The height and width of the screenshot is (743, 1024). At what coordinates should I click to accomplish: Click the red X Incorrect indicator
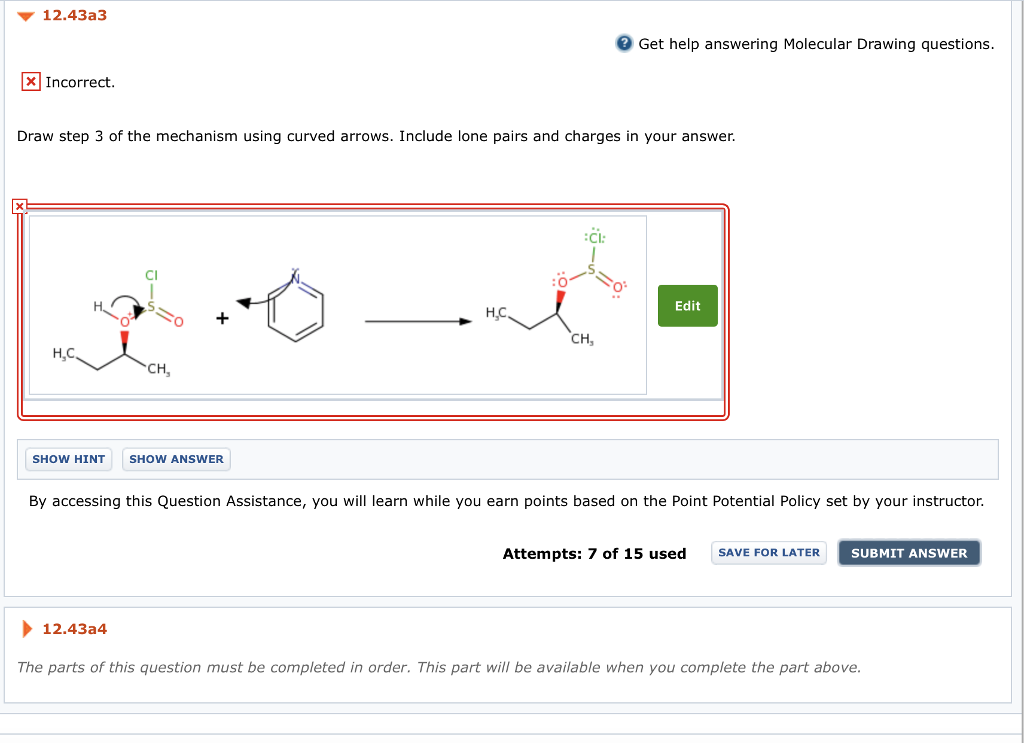pyautogui.click(x=30, y=81)
